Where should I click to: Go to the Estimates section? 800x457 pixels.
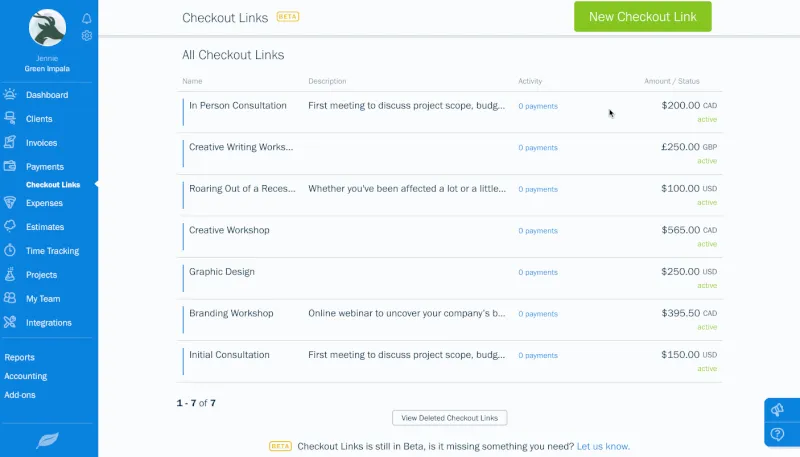pos(44,227)
